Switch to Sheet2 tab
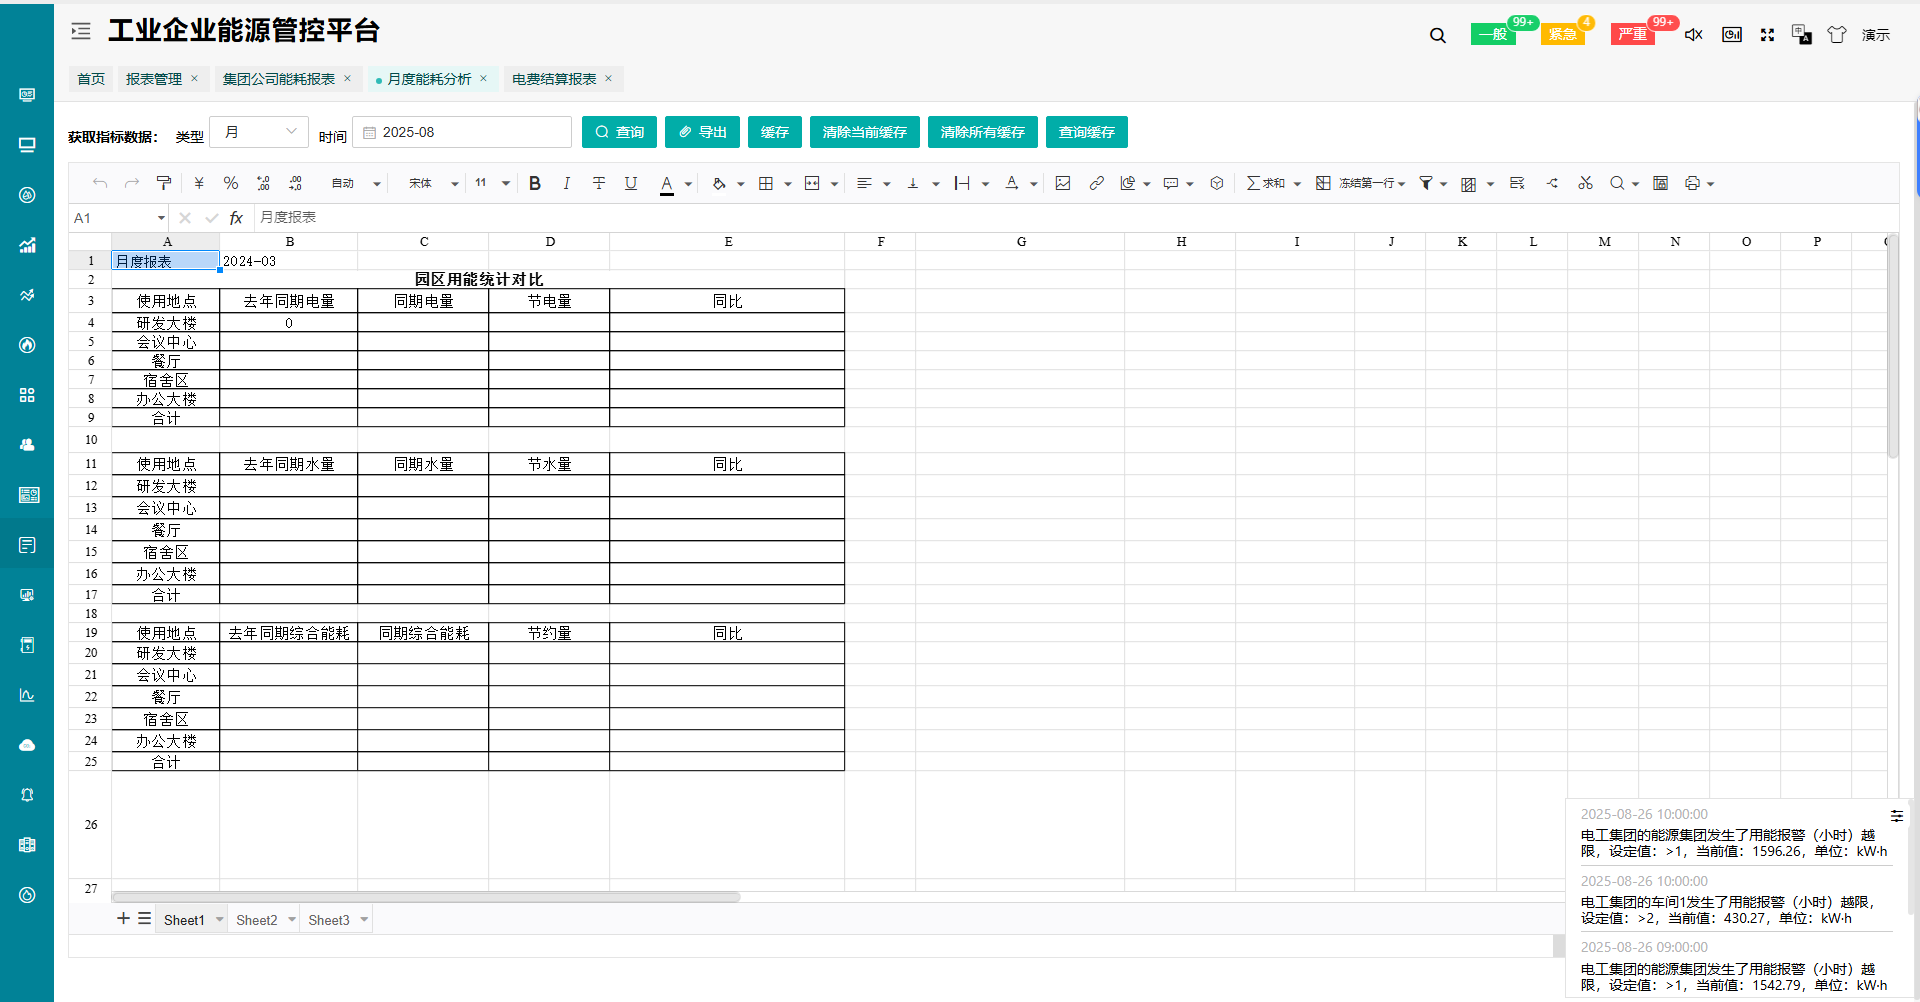 point(257,920)
